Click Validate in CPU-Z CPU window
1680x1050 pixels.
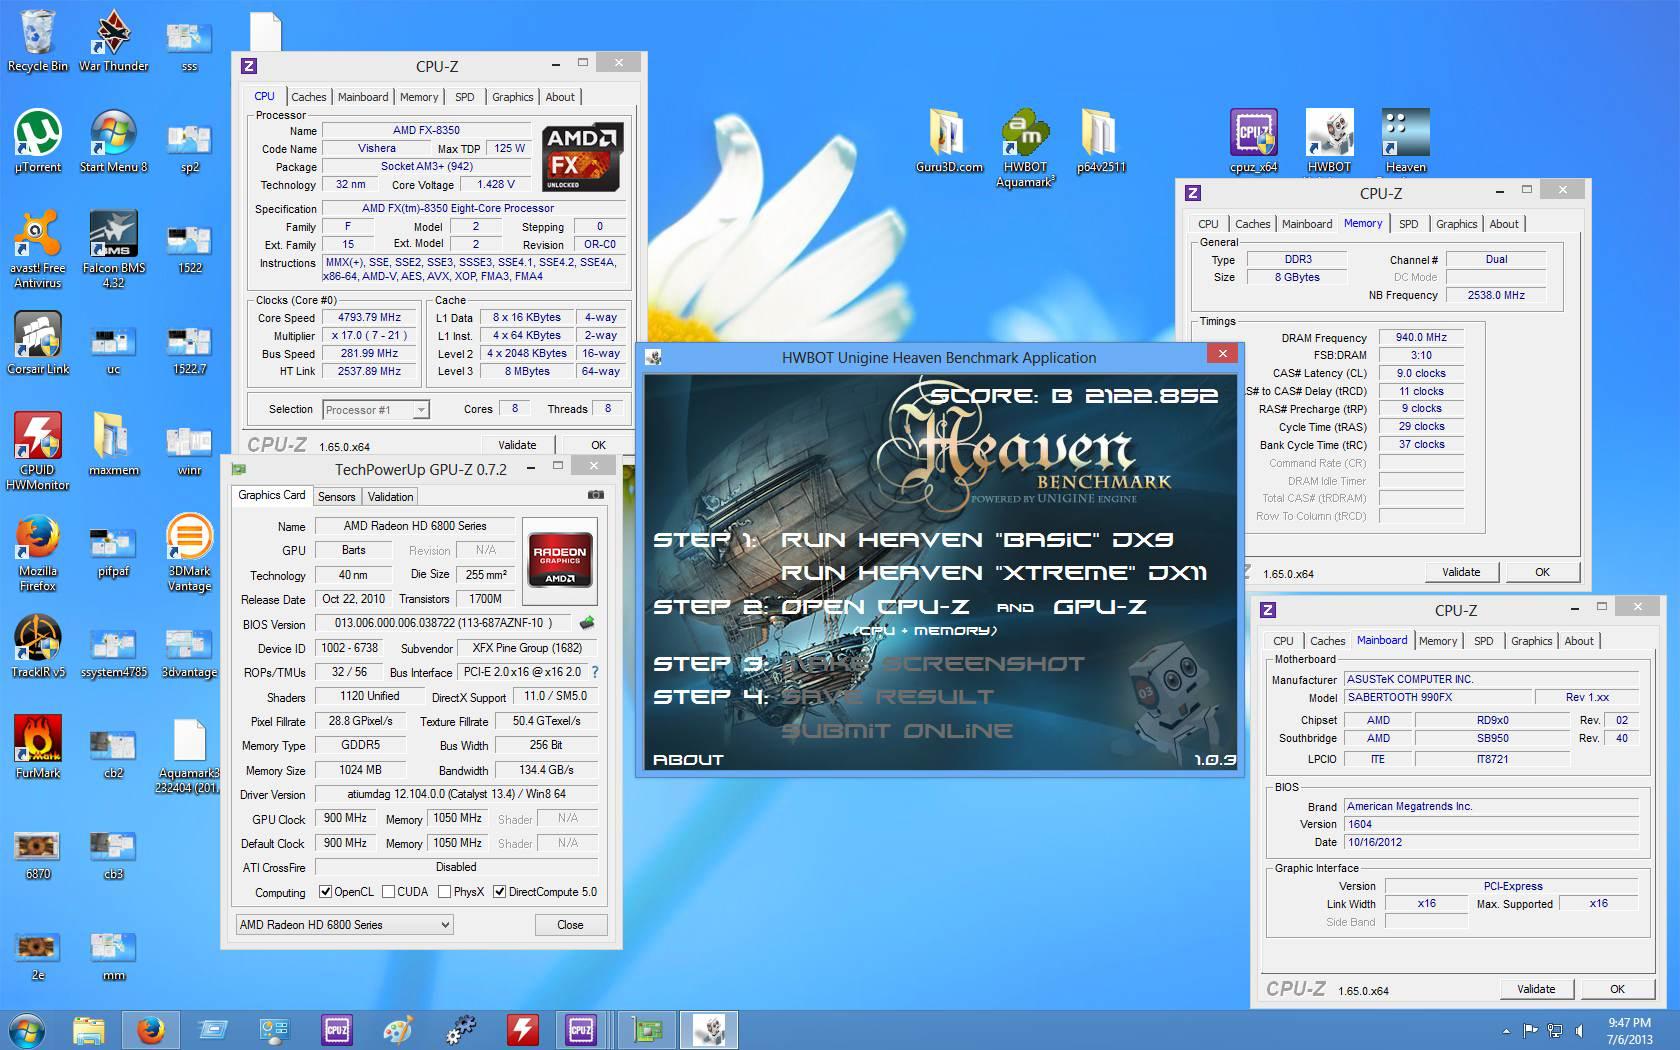click(517, 445)
